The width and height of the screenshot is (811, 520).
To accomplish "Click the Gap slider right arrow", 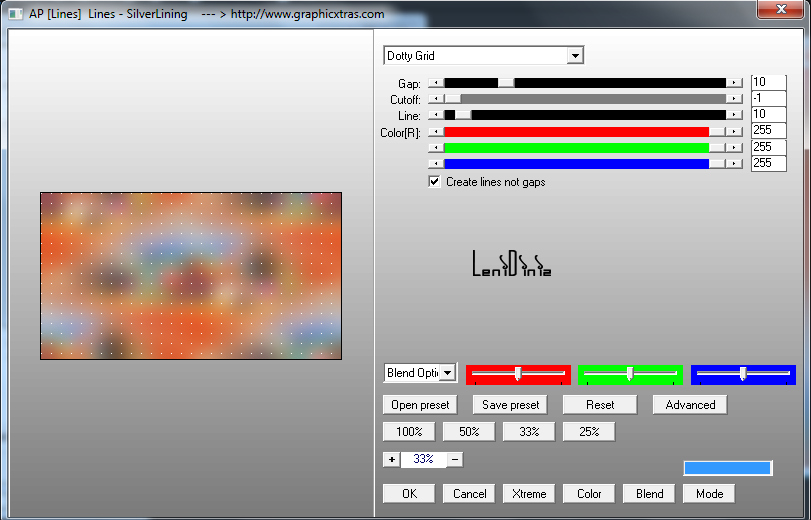I will coord(735,83).
